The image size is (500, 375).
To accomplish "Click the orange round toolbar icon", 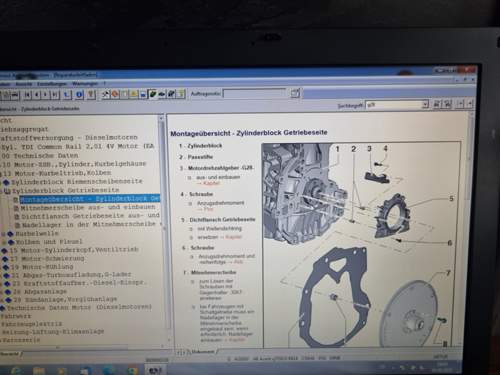I will pyautogui.click(x=115, y=94).
